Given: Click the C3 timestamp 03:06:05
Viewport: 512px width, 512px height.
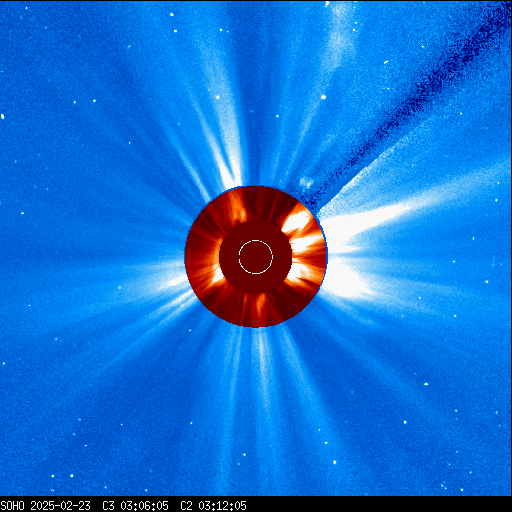Looking at the screenshot, I should [144, 506].
